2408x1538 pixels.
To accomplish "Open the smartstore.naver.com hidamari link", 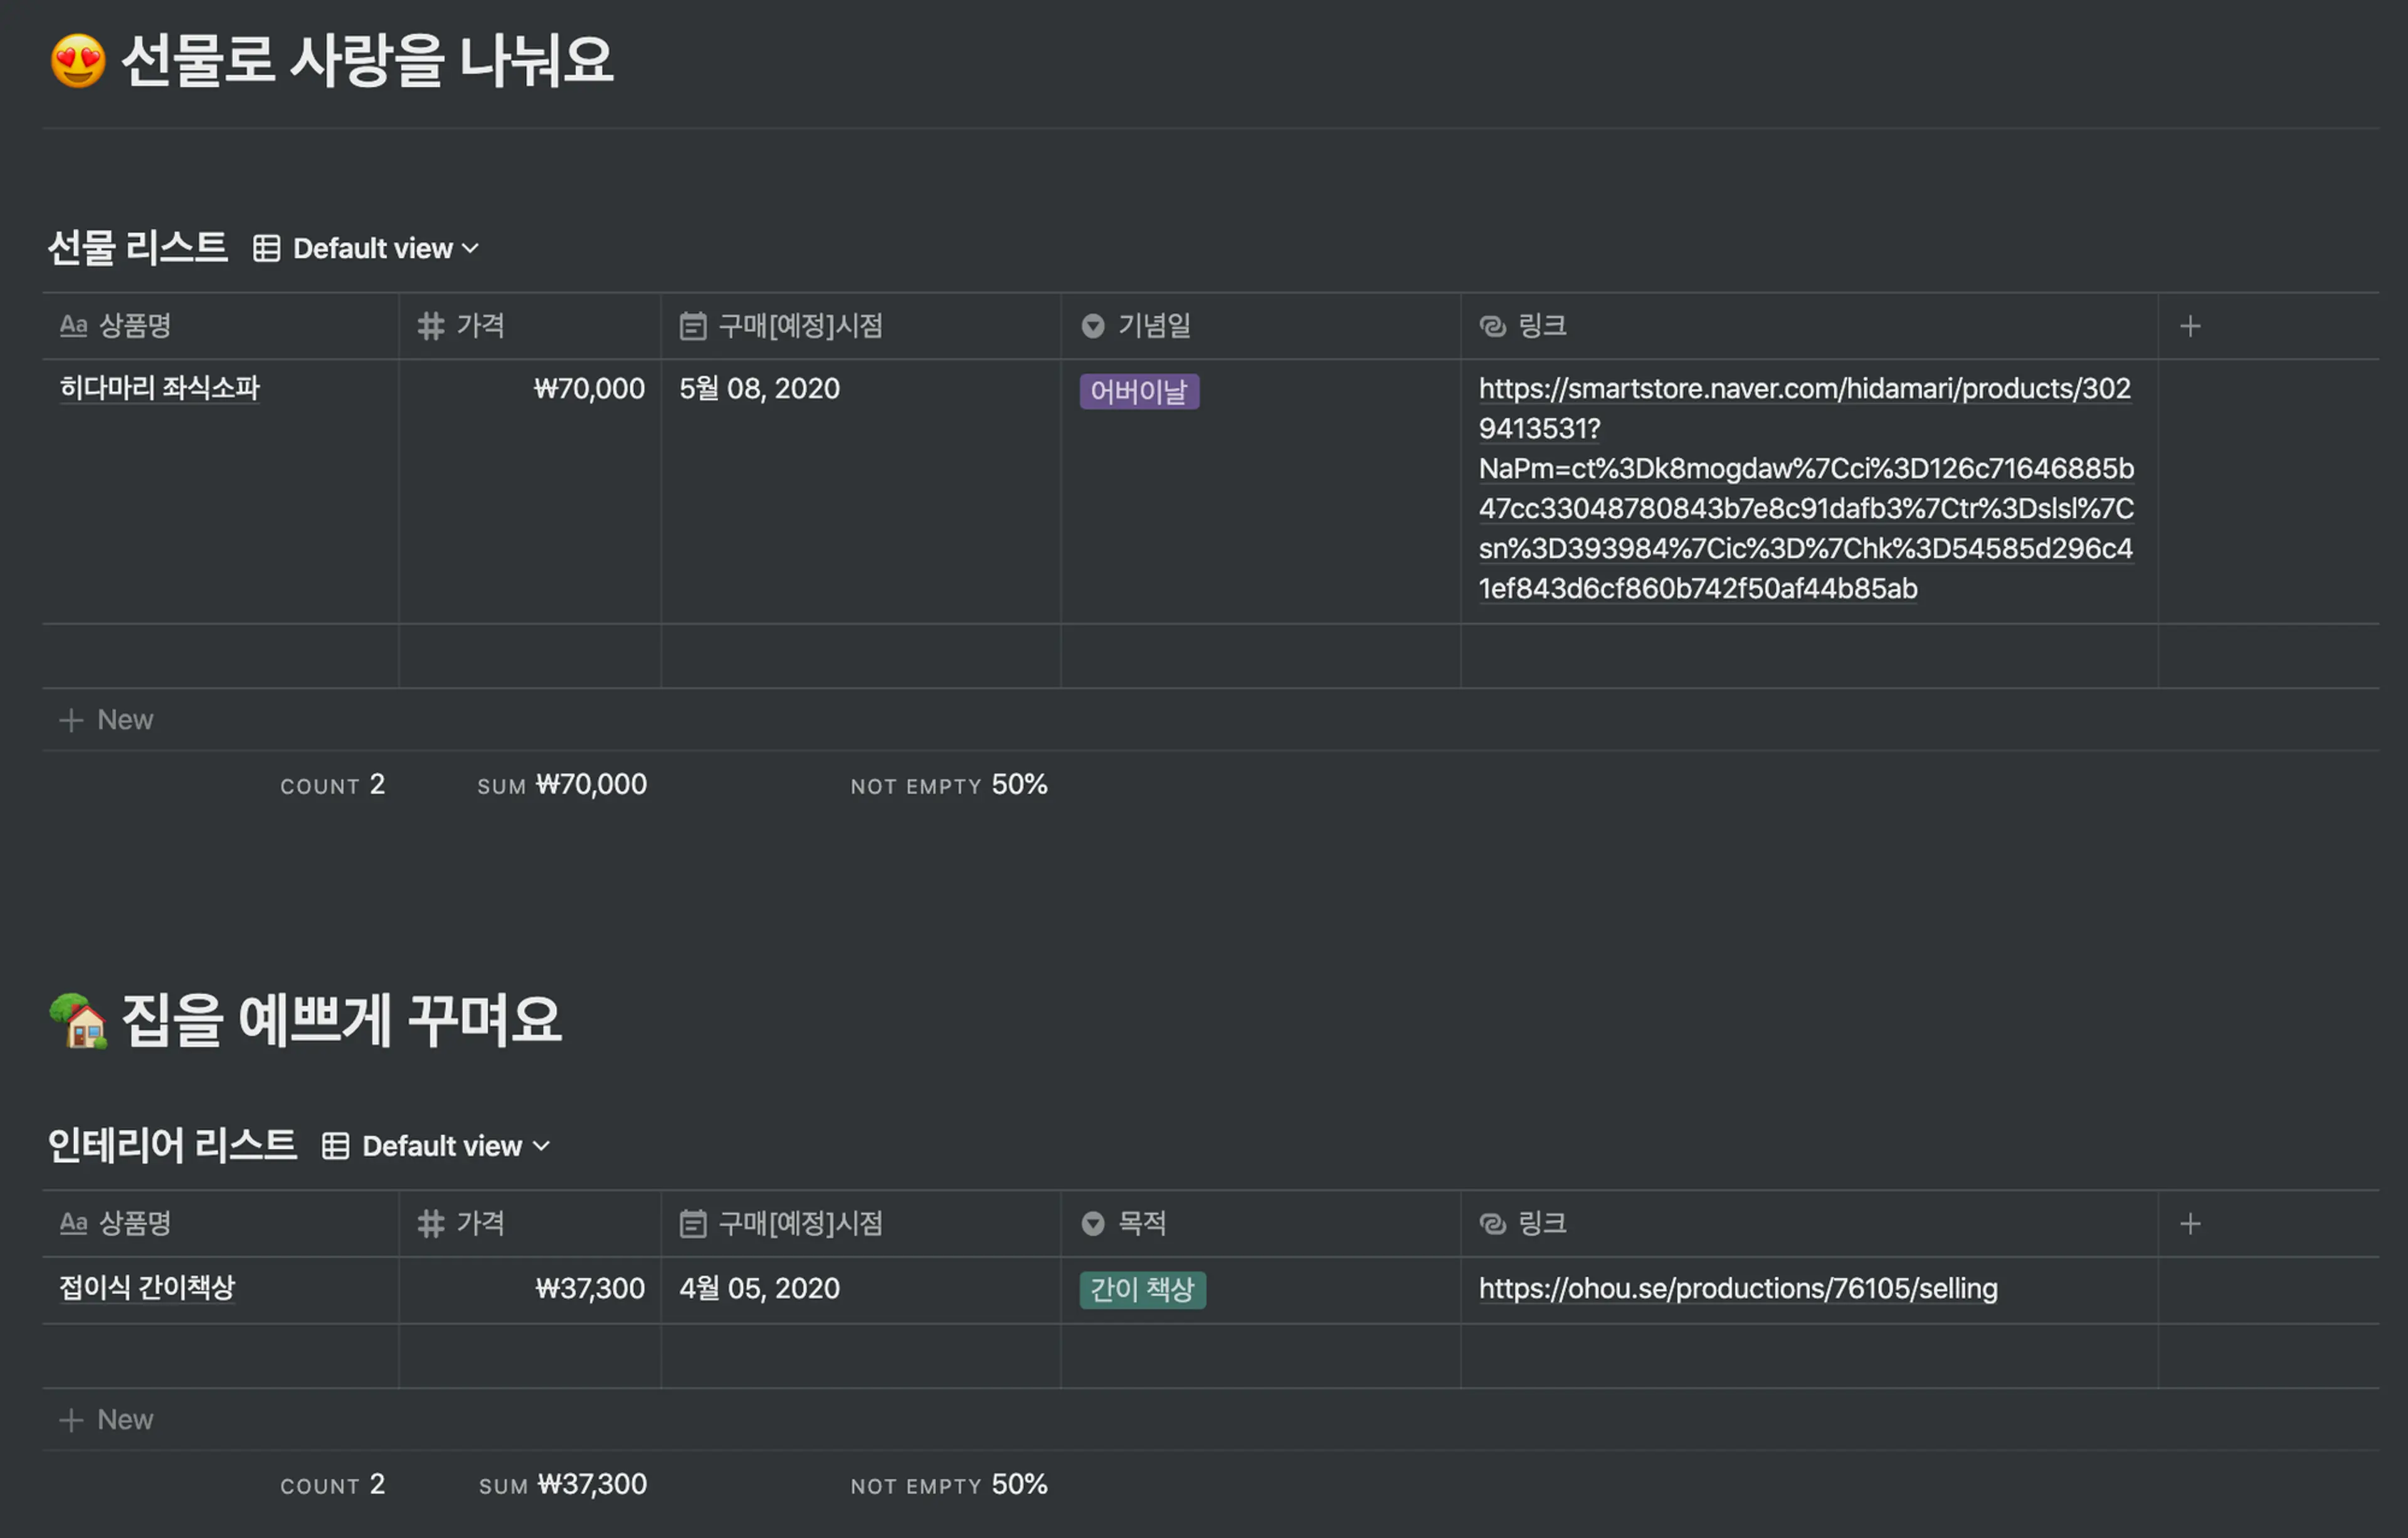I will (1806, 488).
